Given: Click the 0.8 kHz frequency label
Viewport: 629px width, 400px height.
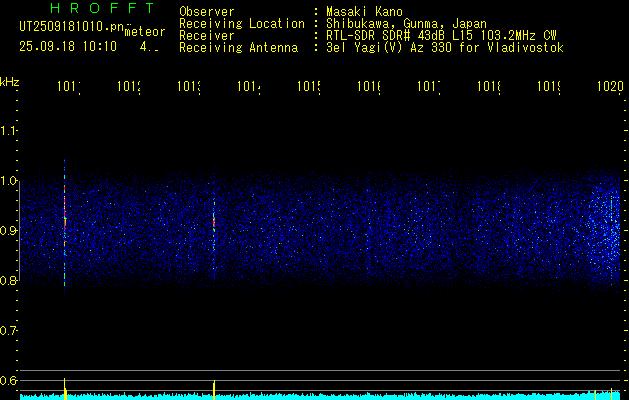Looking at the screenshot, I should (10, 281).
